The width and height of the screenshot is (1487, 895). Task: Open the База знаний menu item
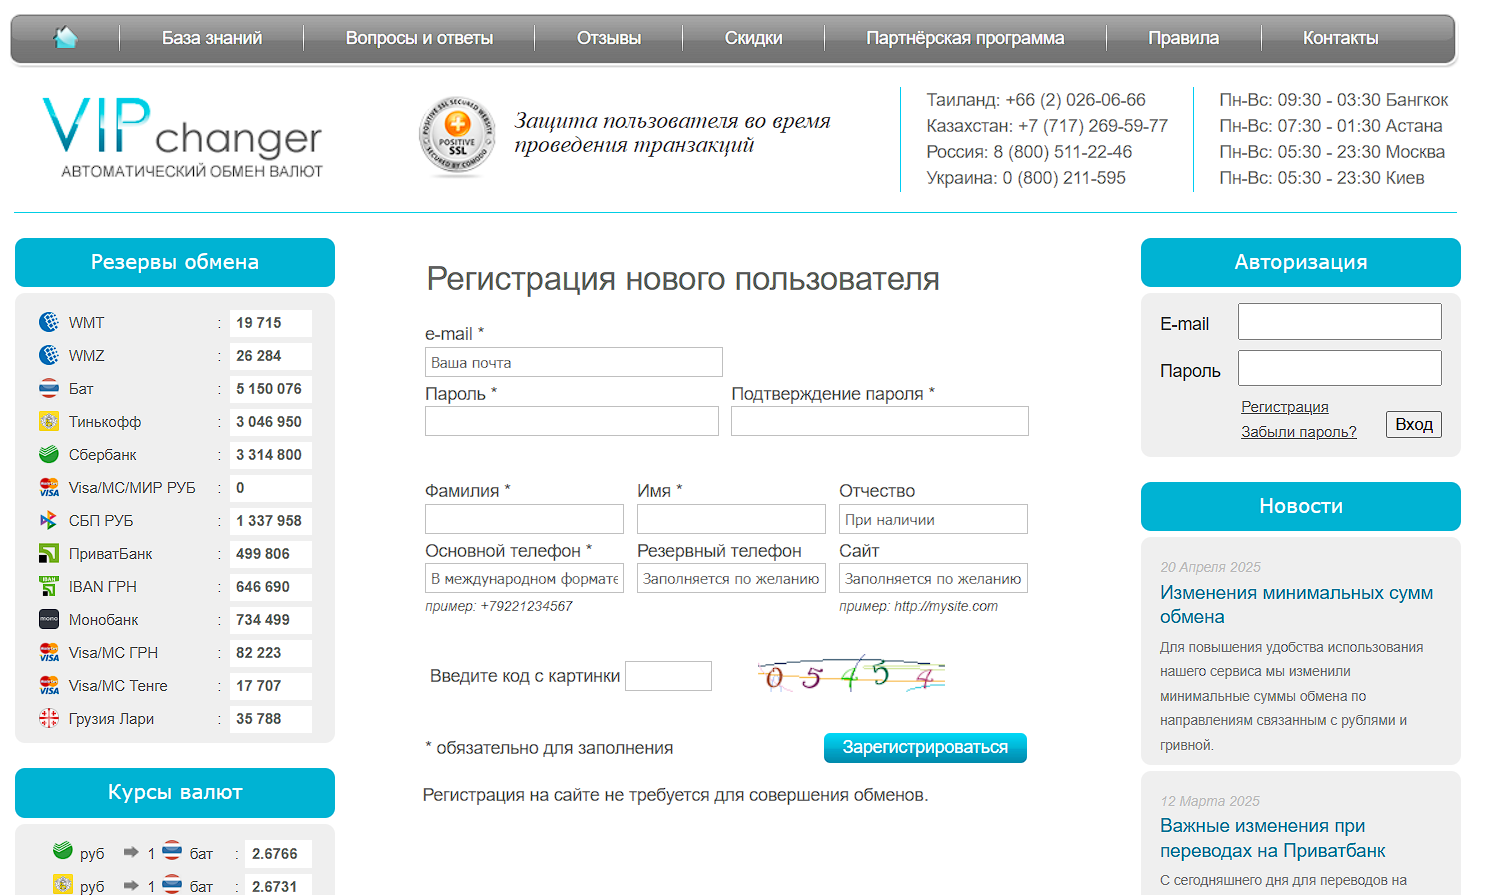tap(212, 38)
